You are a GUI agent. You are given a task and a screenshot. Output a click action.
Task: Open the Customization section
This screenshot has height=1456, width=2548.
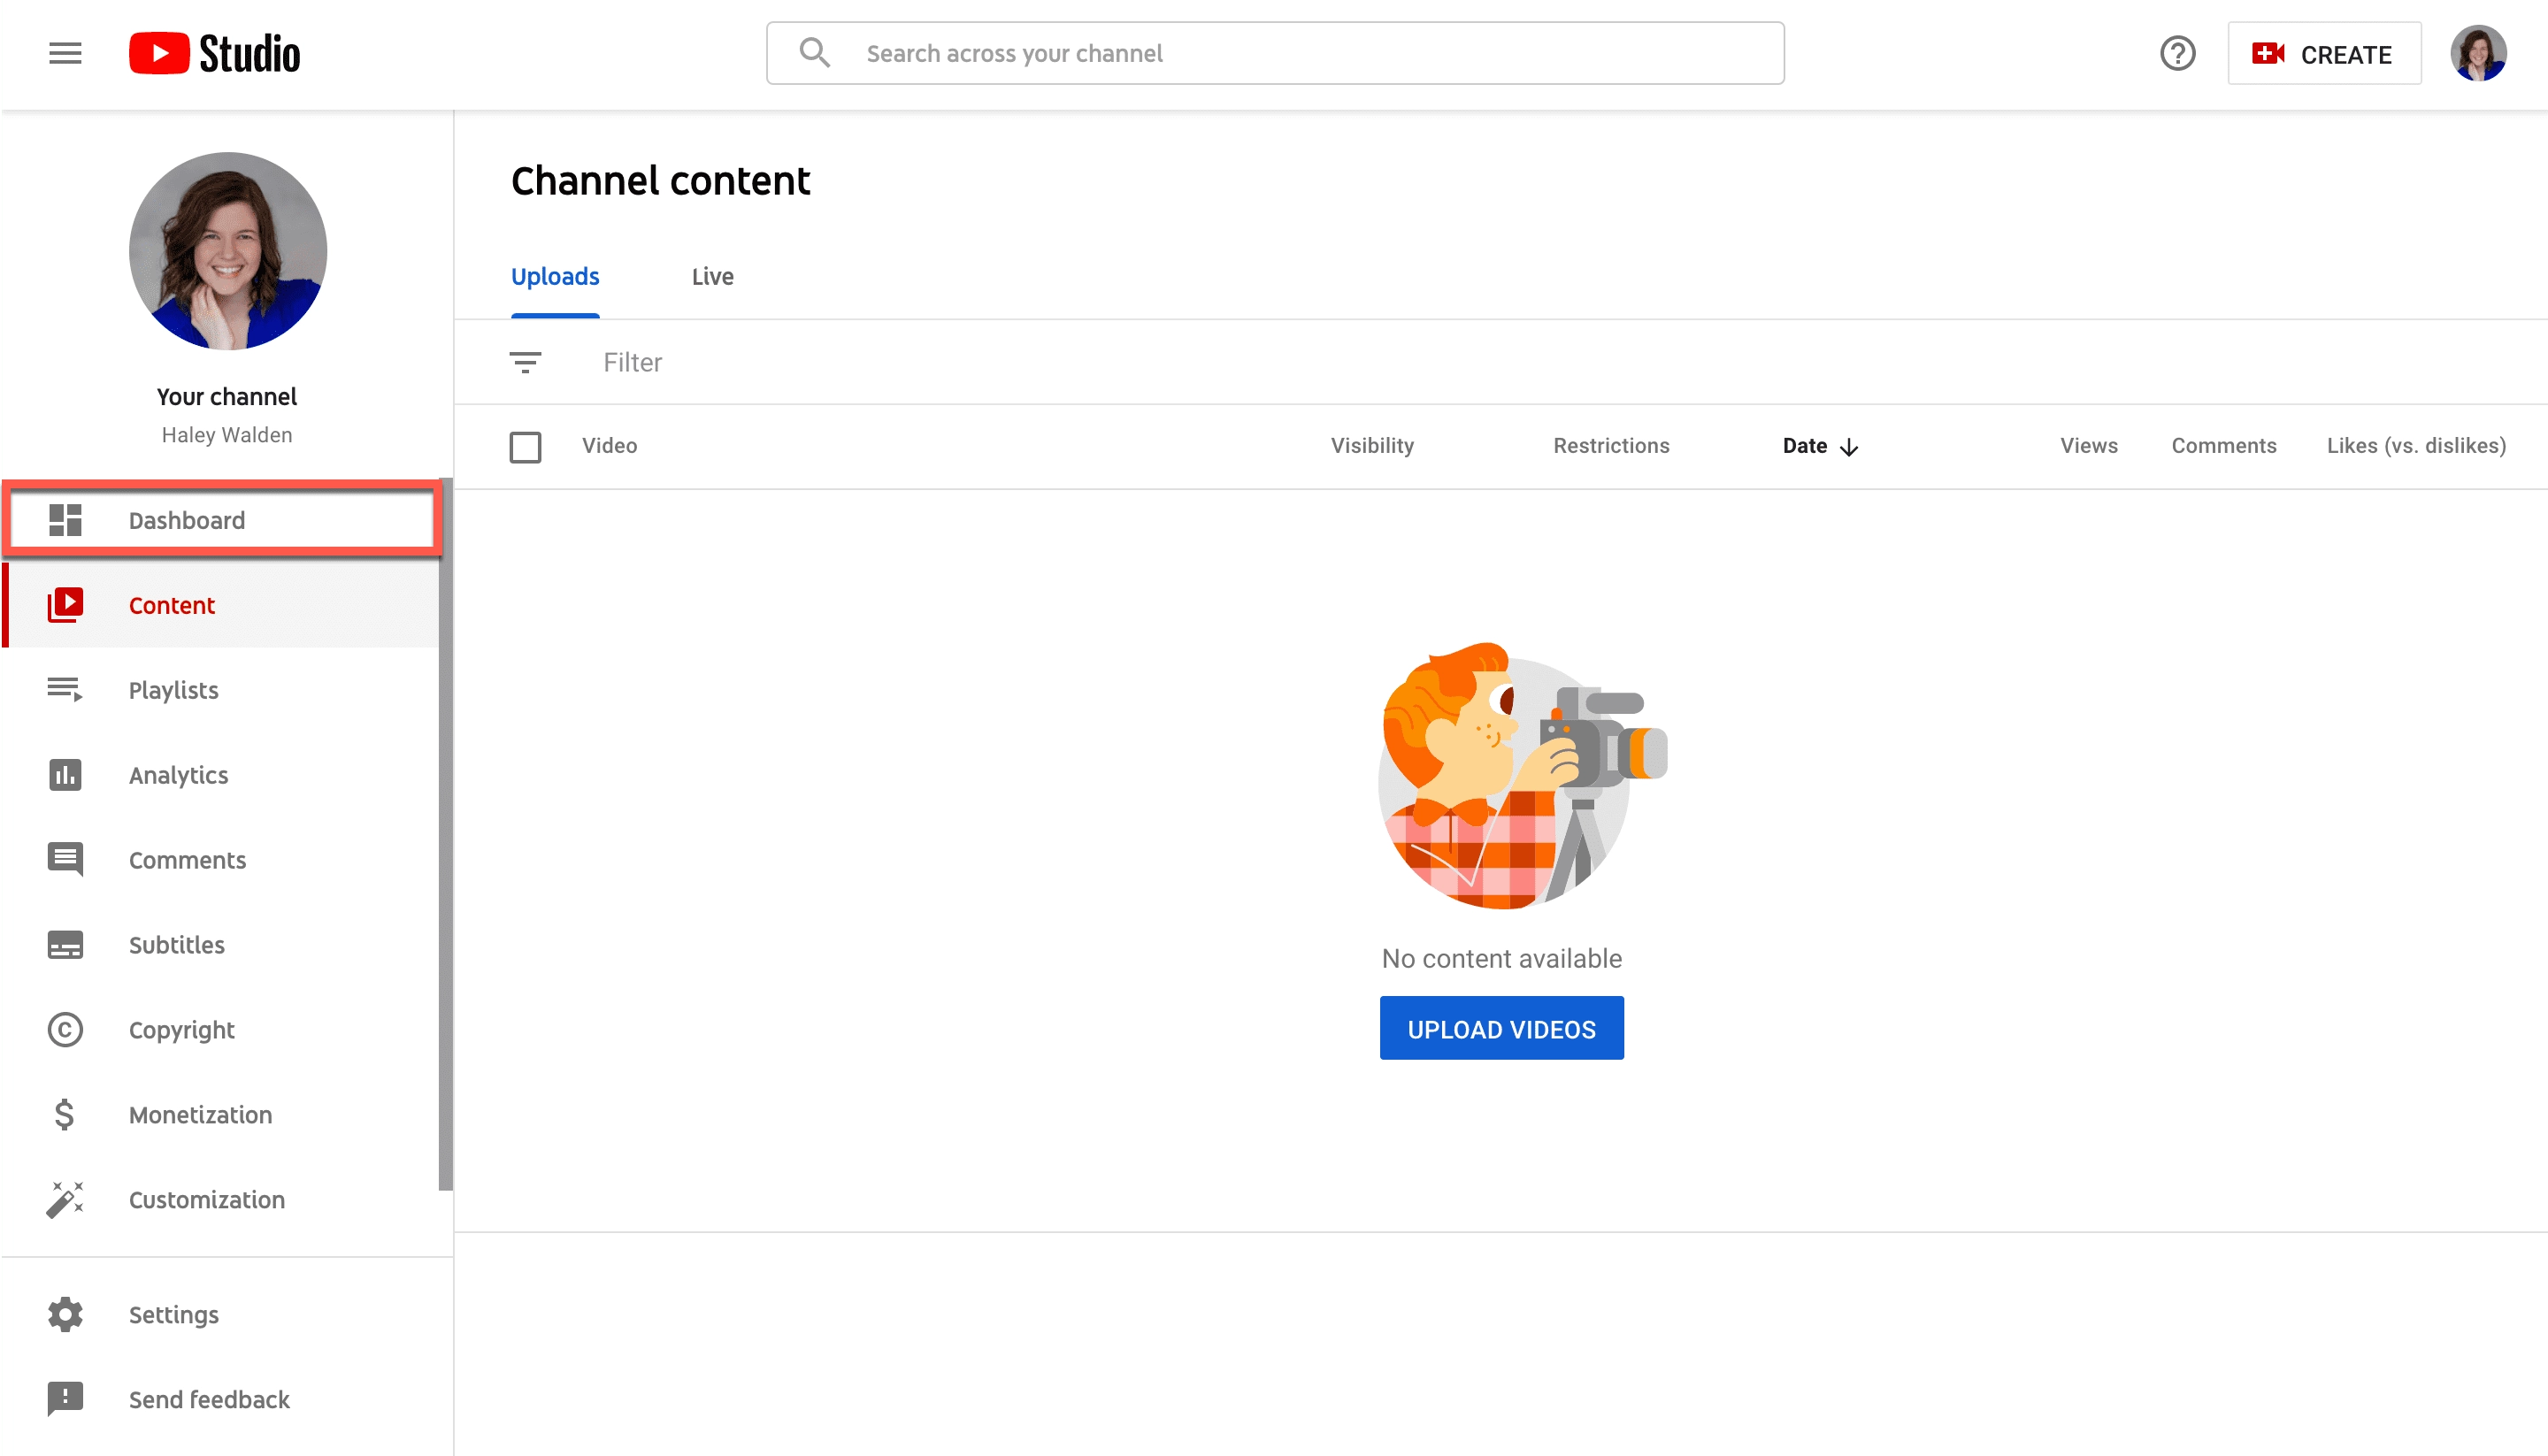[206, 1199]
